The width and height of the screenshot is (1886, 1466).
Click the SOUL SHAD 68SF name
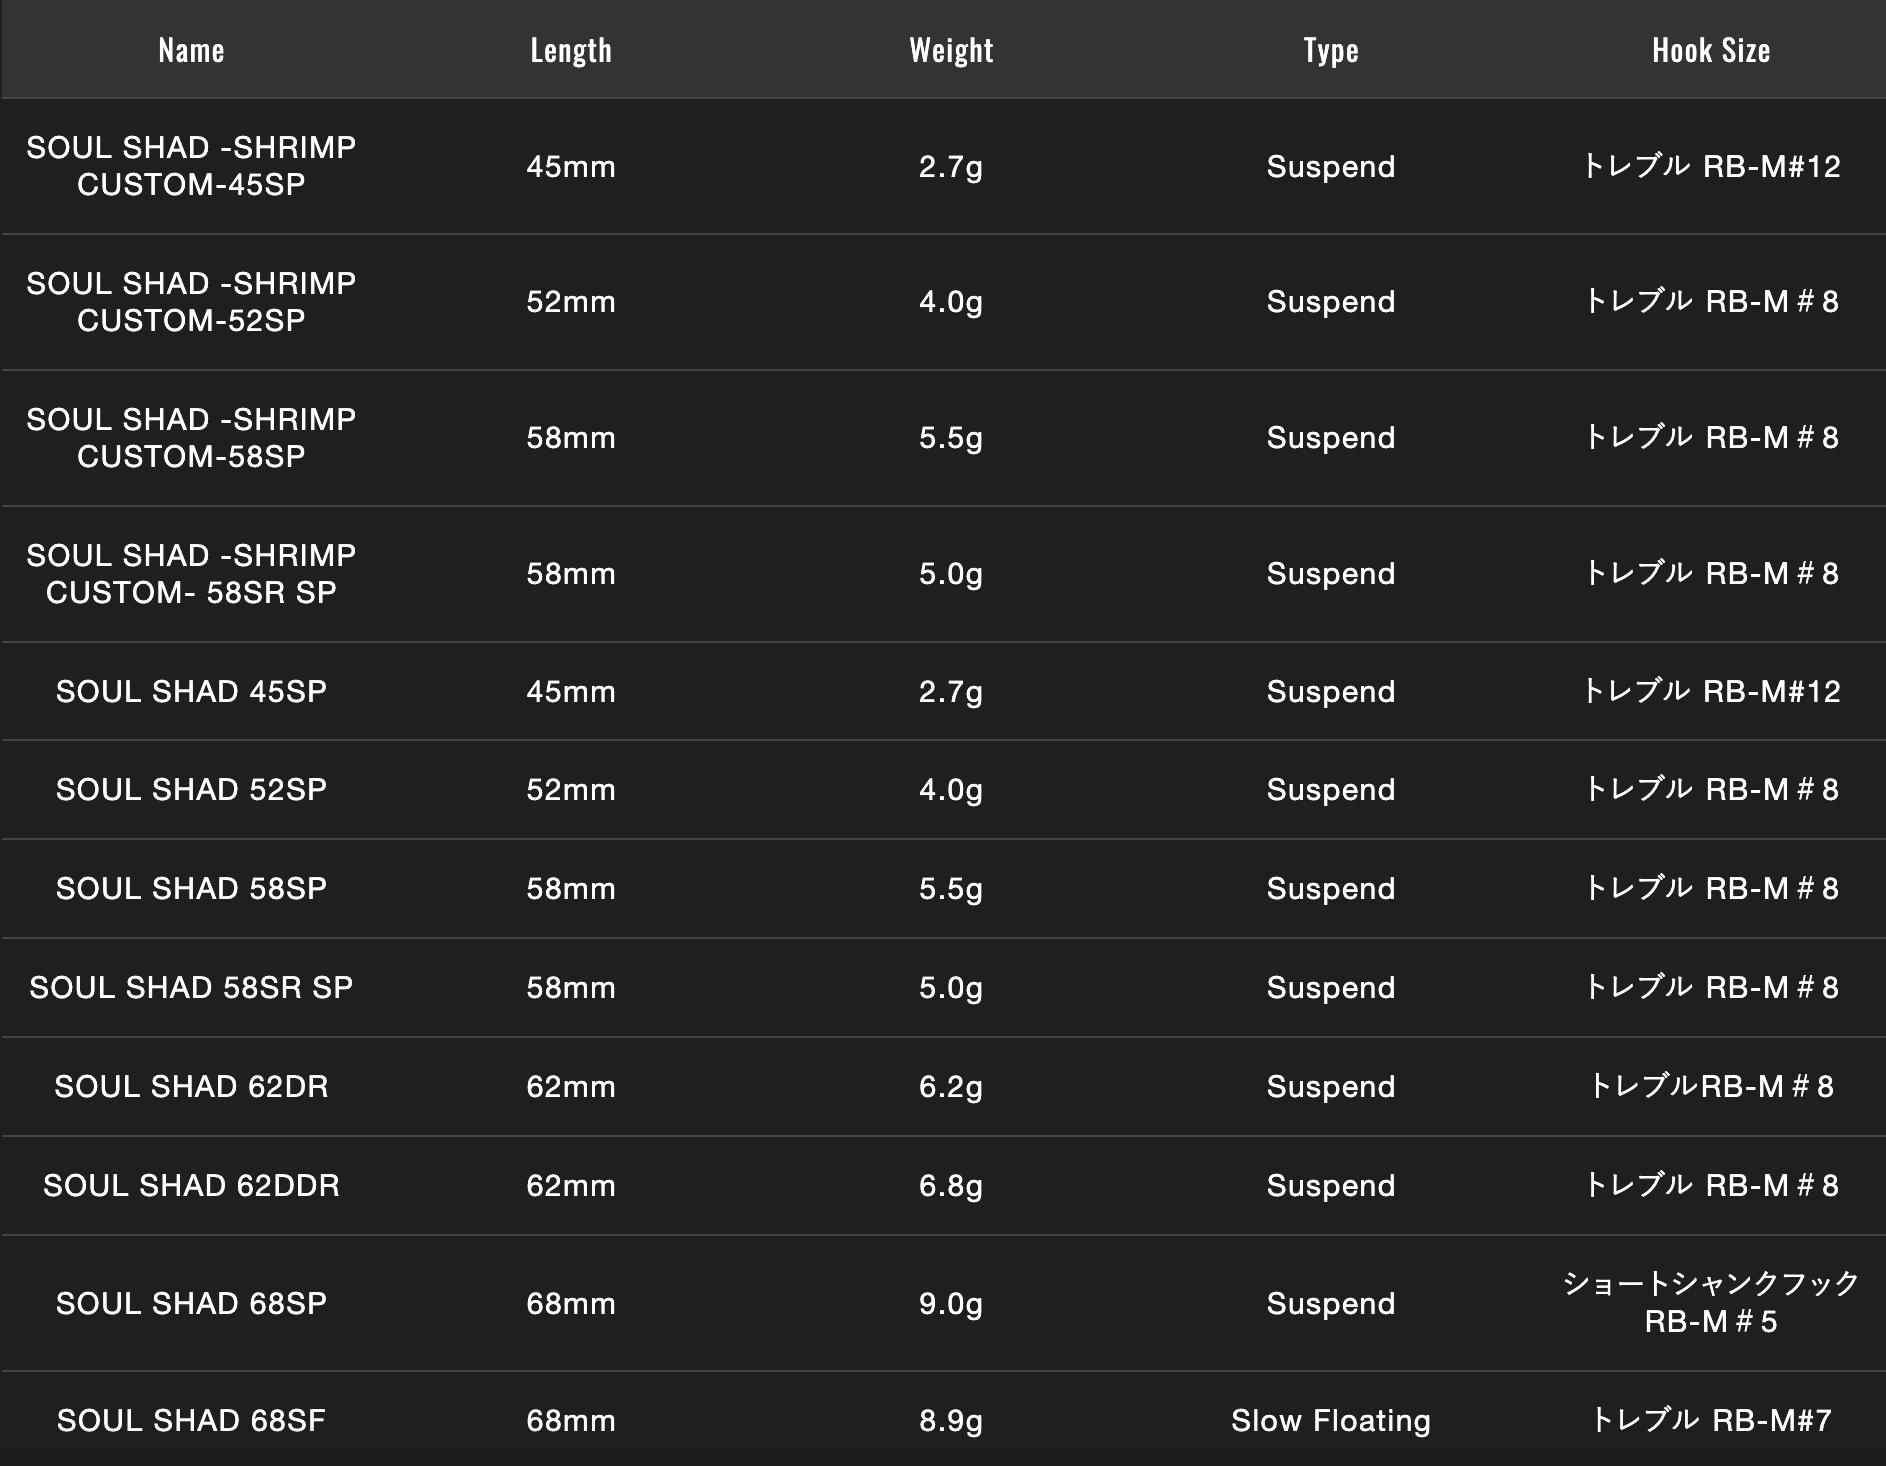tap(191, 1420)
